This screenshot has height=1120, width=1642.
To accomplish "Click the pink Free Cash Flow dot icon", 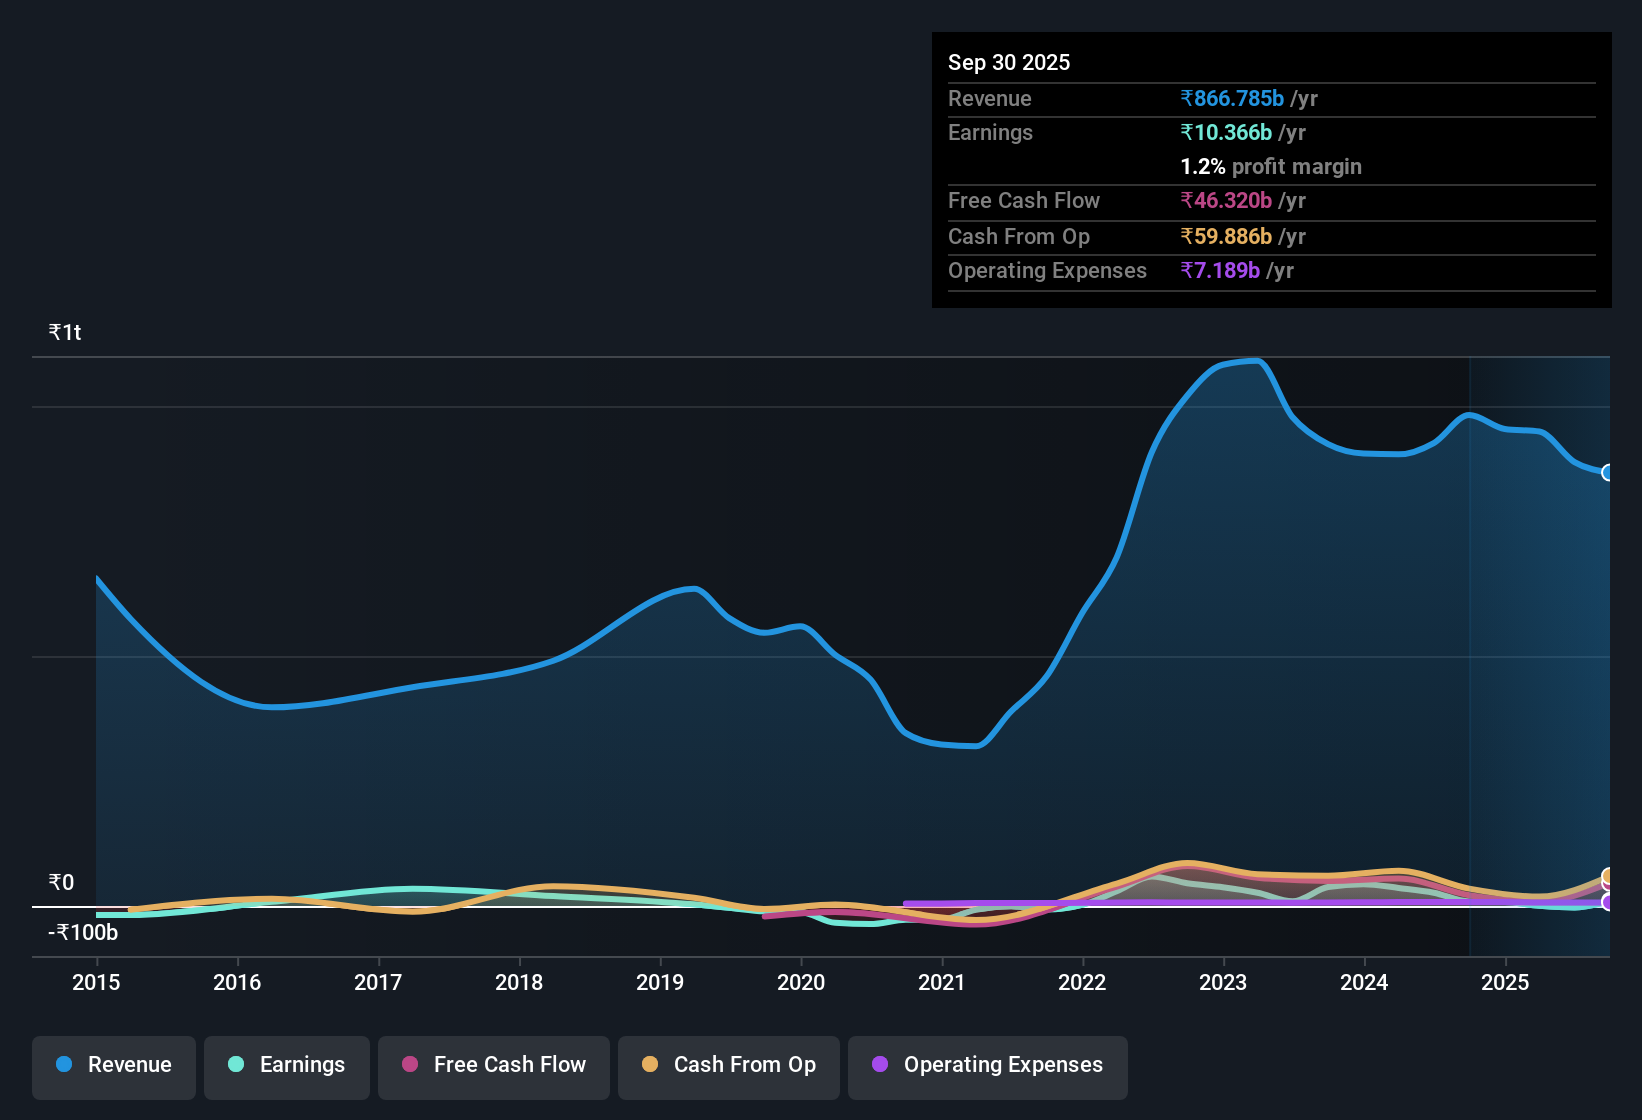I will pos(409,1065).
